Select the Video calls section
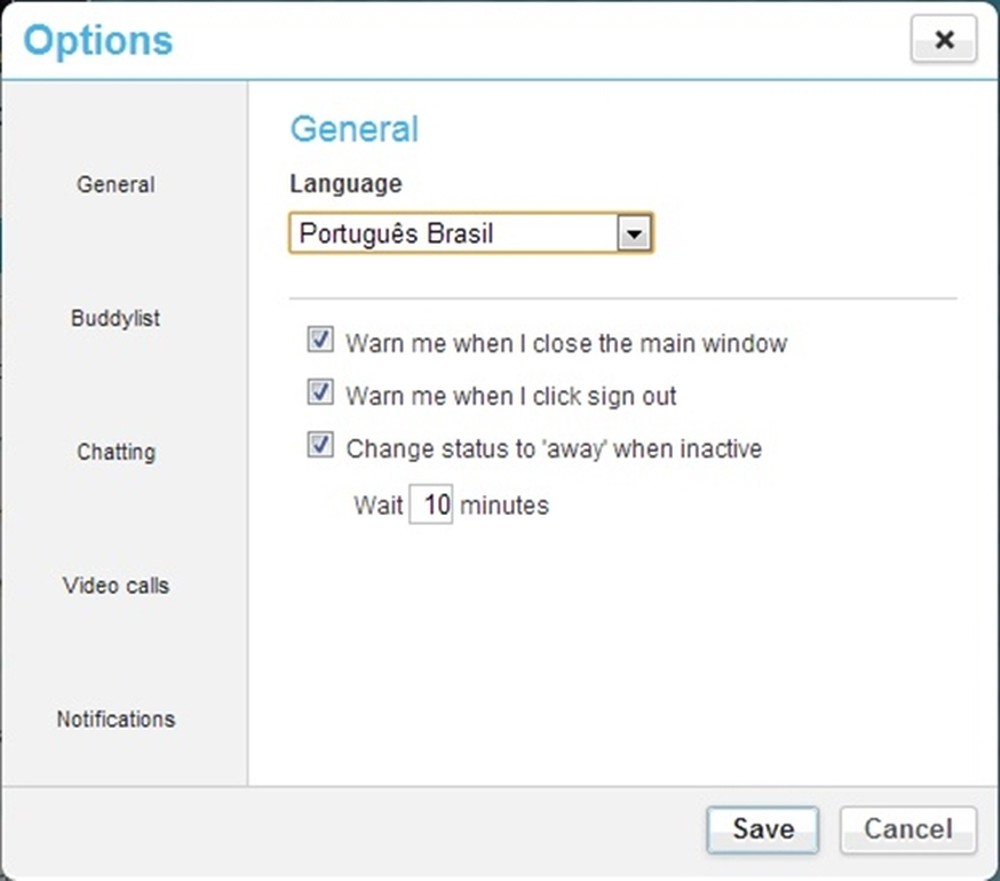This screenshot has height=881, width=1000. (x=116, y=586)
